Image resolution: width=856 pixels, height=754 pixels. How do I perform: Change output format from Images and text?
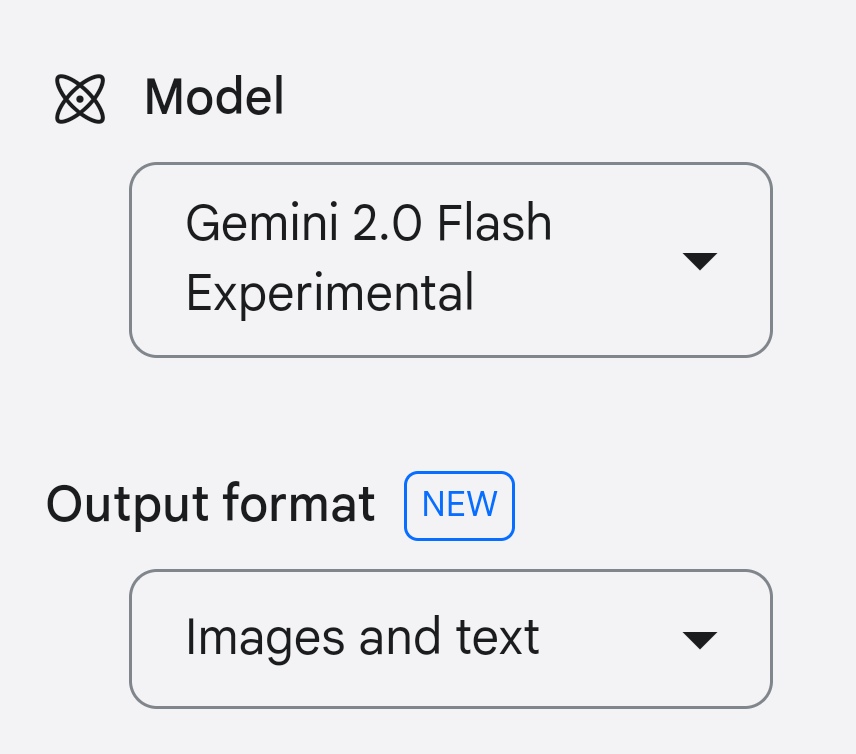tap(450, 639)
